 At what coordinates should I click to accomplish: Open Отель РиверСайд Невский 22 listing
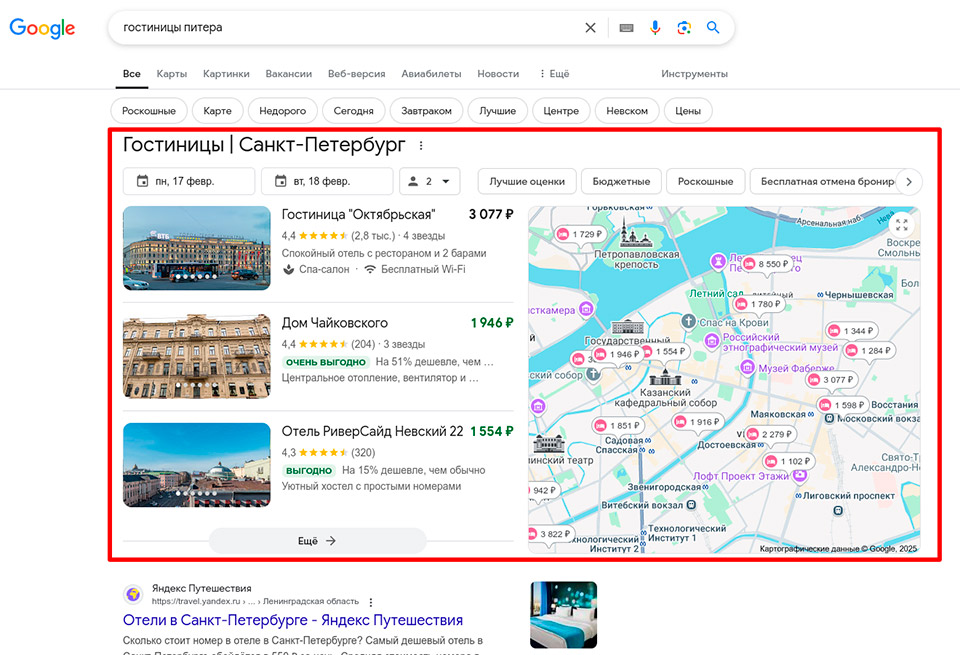tap(372, 432)
